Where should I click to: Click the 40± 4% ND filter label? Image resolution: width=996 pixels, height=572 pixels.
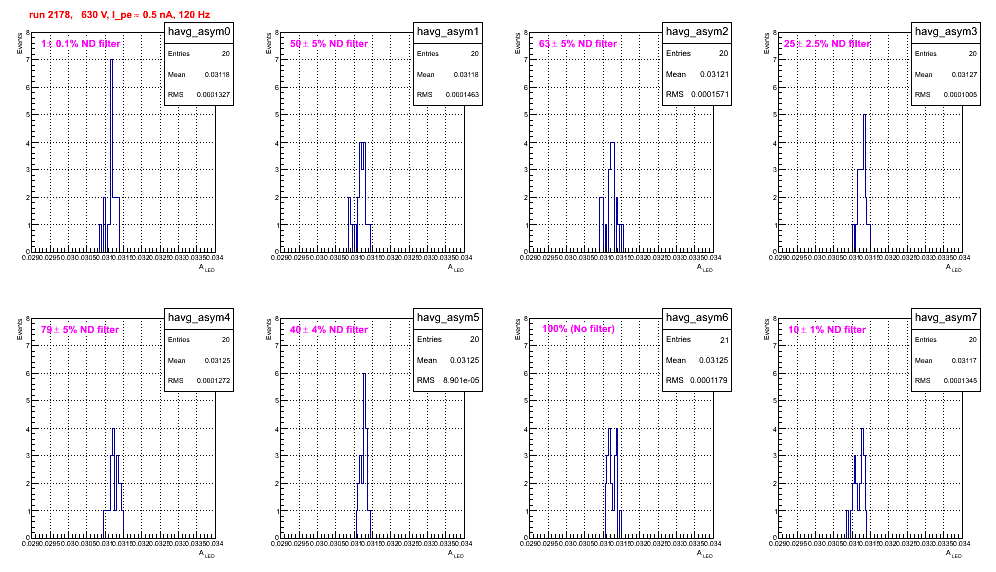(x=329, y=330)
